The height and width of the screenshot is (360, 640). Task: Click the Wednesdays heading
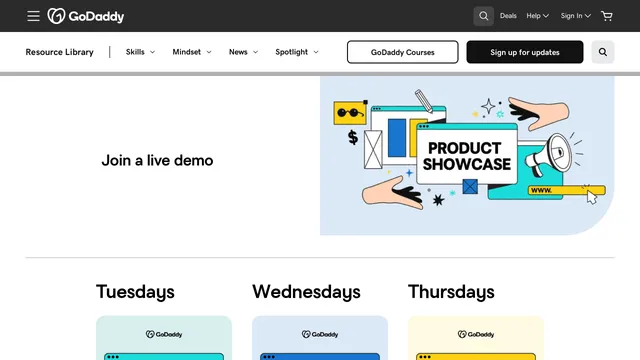point(306,292)
